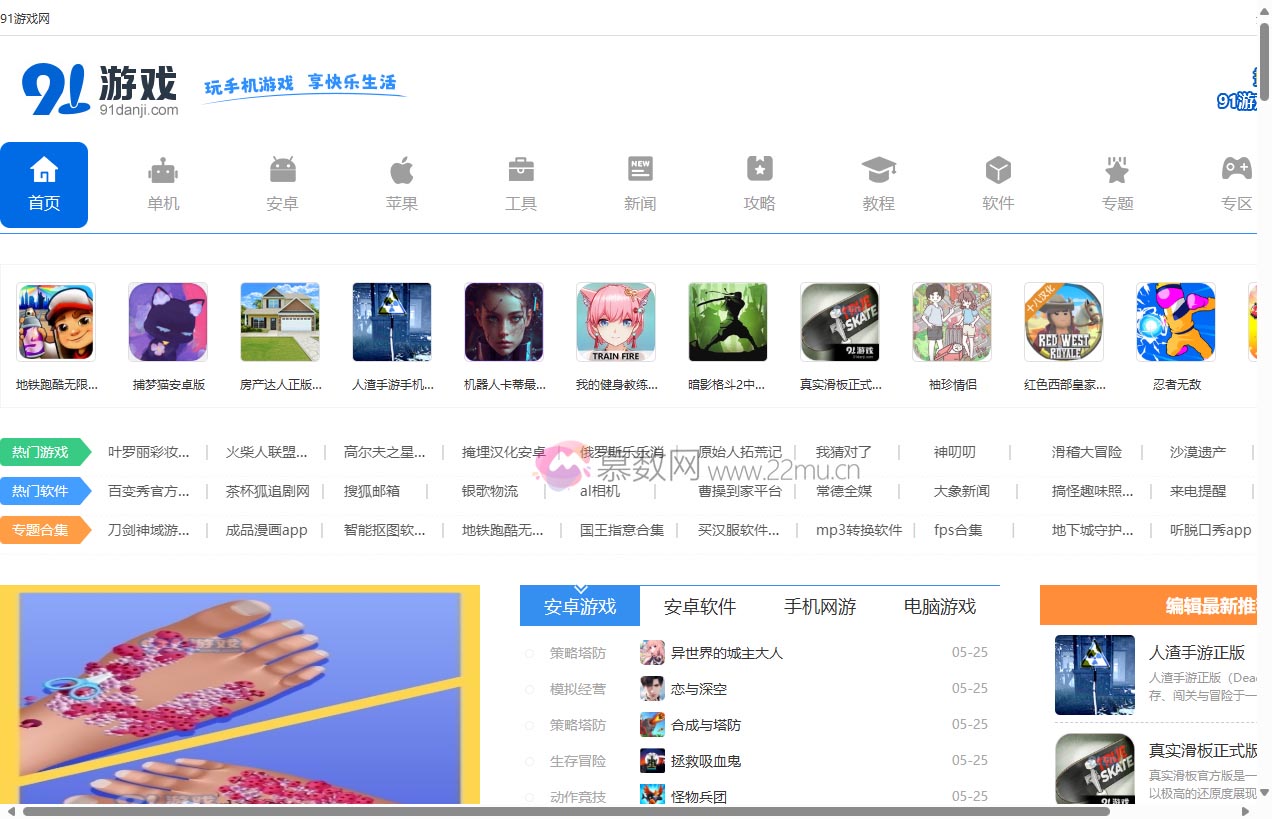Viewport: 1272px width, 819px height.
Task: Select the 策略塔防 category radio circle
Action: (529, 652)
